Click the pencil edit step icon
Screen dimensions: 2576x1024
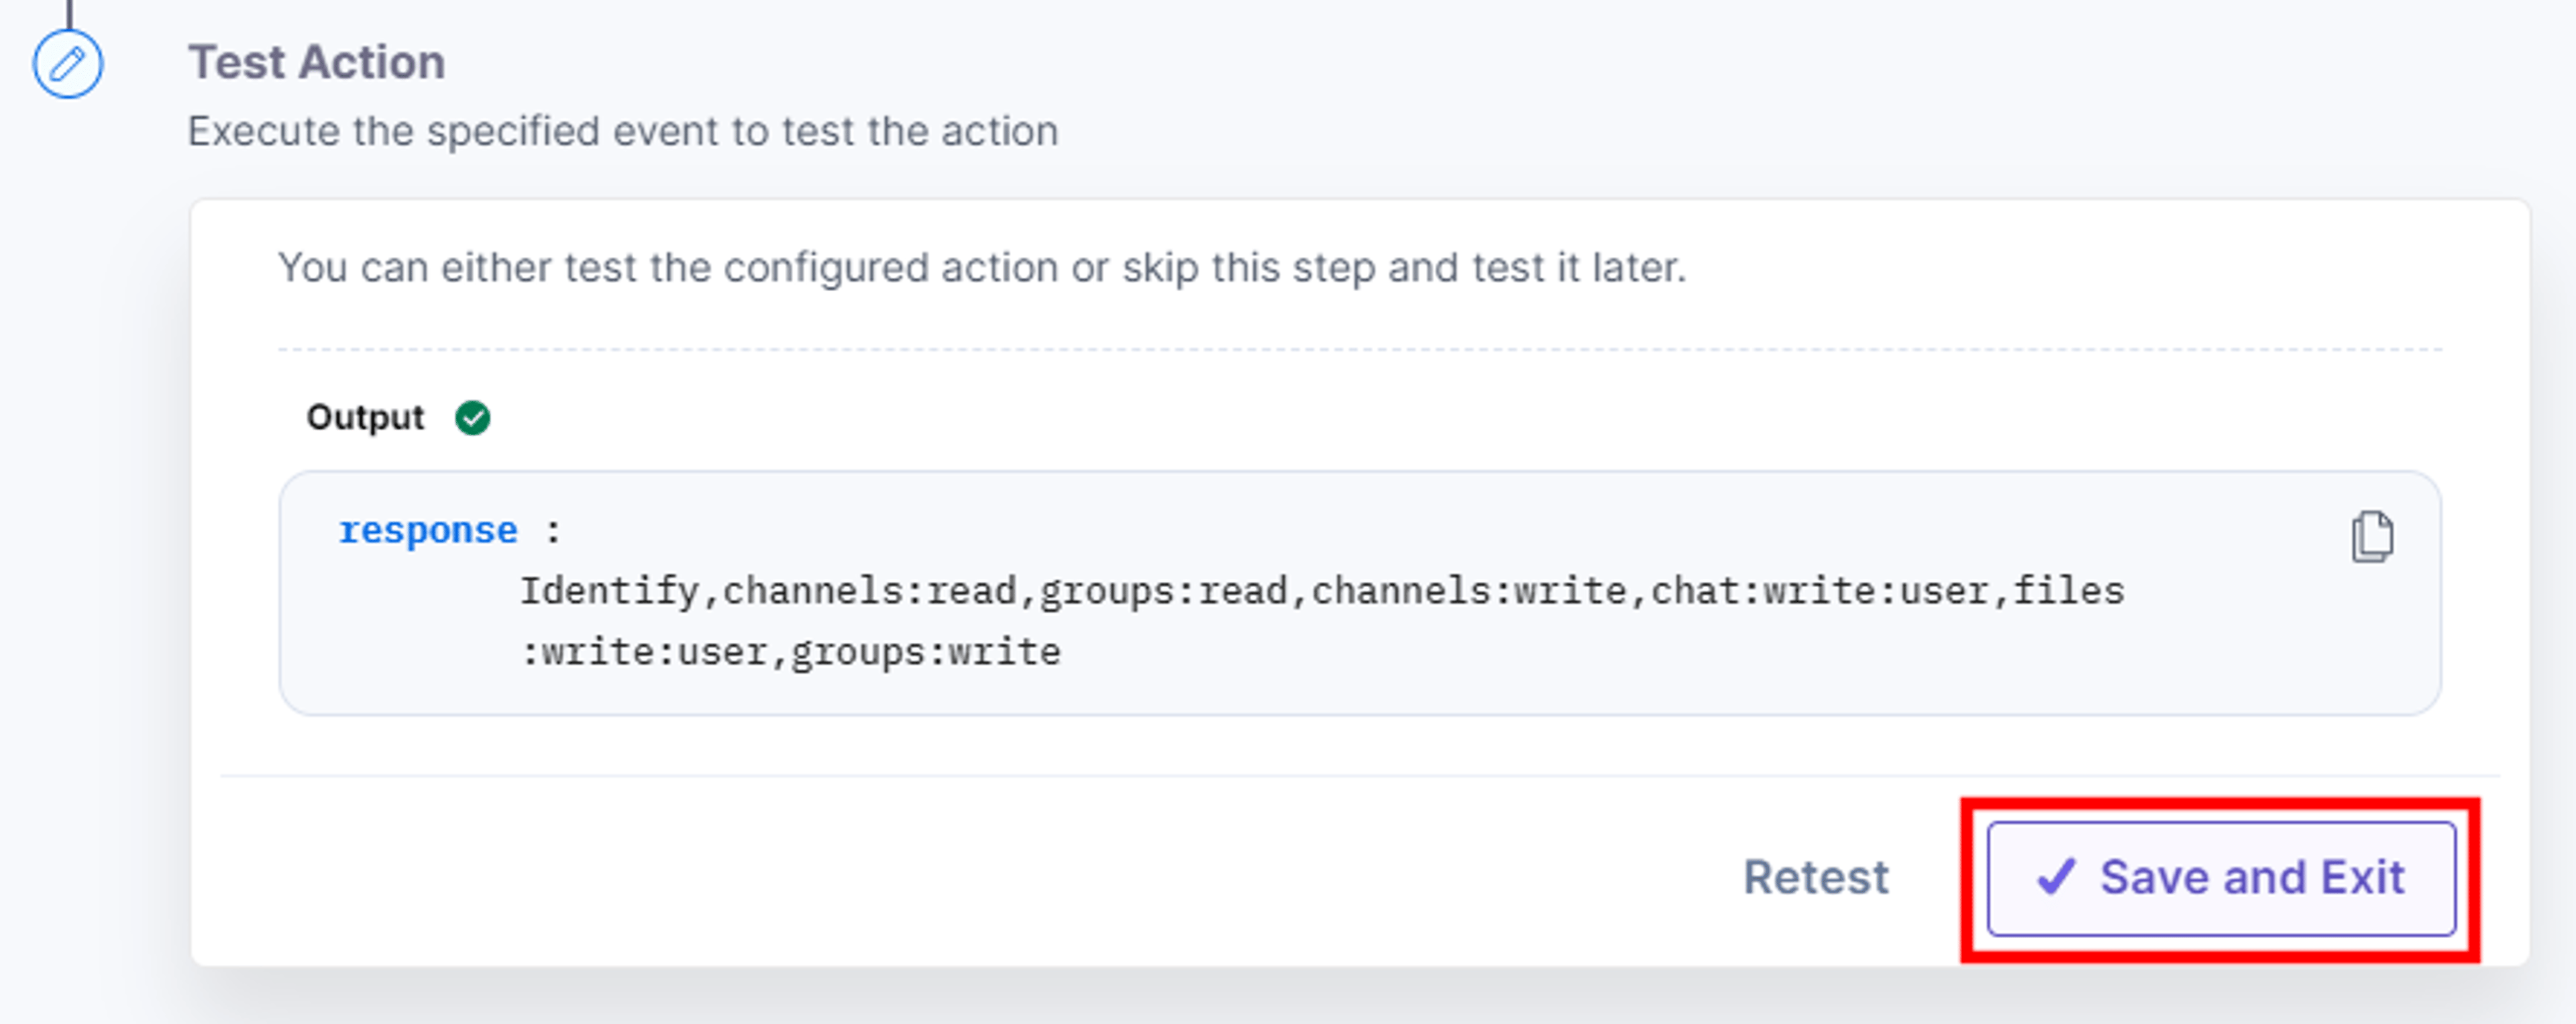[x=67, y=64]
